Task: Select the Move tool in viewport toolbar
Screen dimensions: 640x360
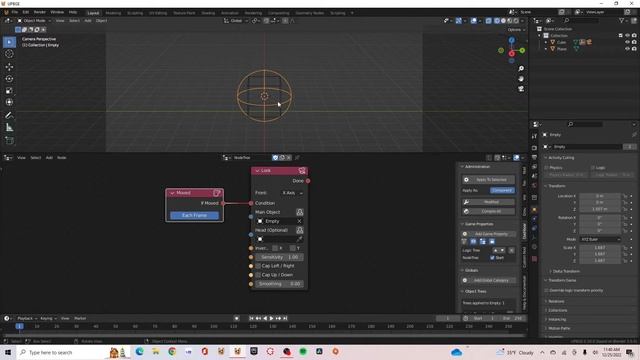Action: point(9,67)
